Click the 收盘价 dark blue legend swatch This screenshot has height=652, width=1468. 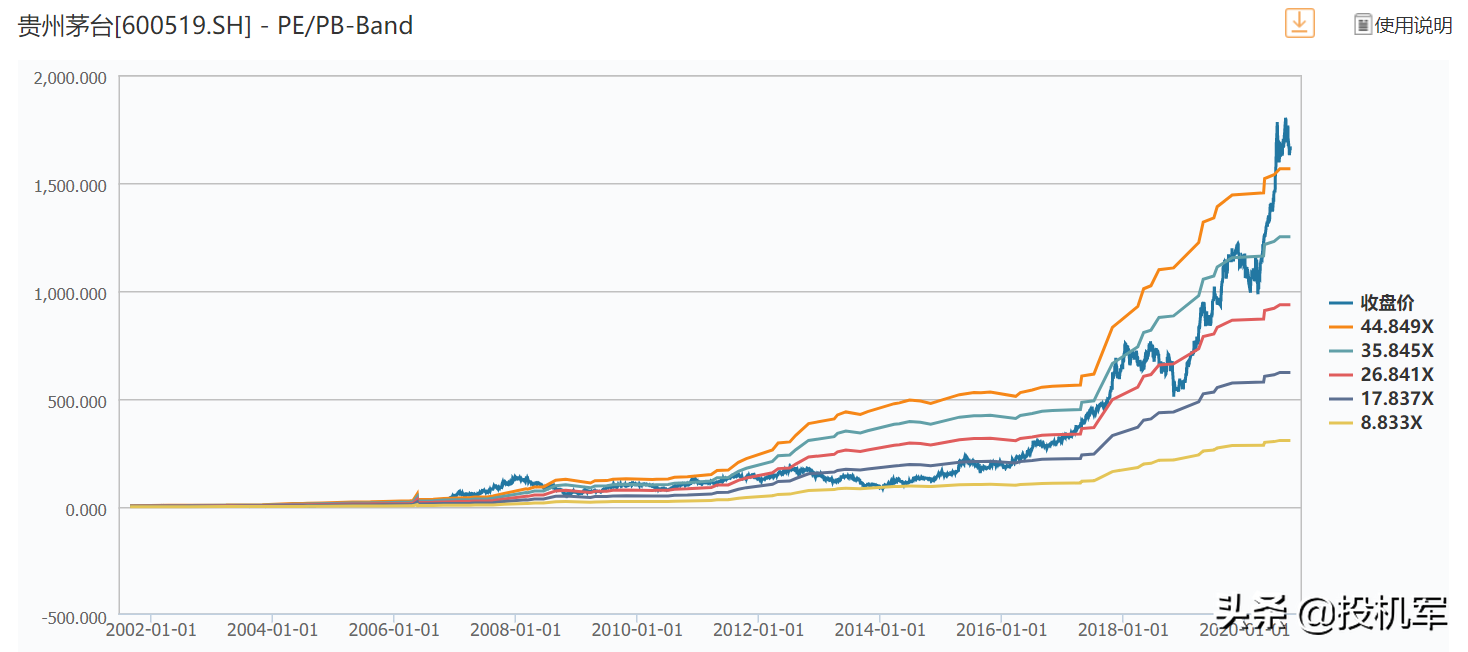[x=1341, y=303]
